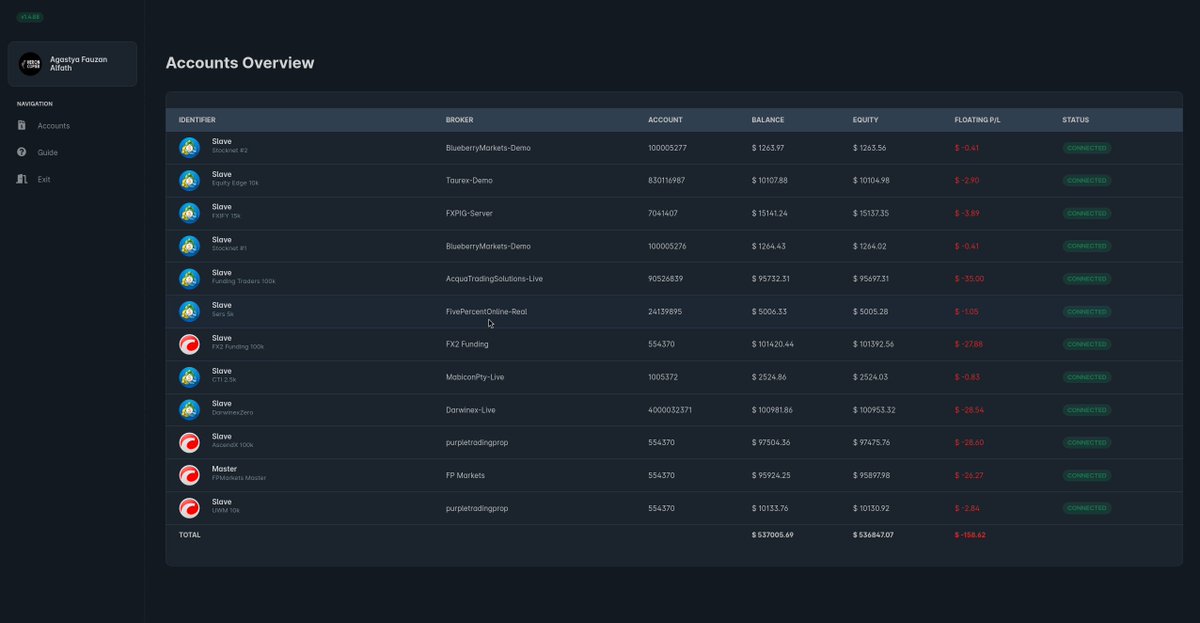The image size is (1200, 623).
Task: Click the Guide question-mark icon
Action: click(x=22, y=152)
